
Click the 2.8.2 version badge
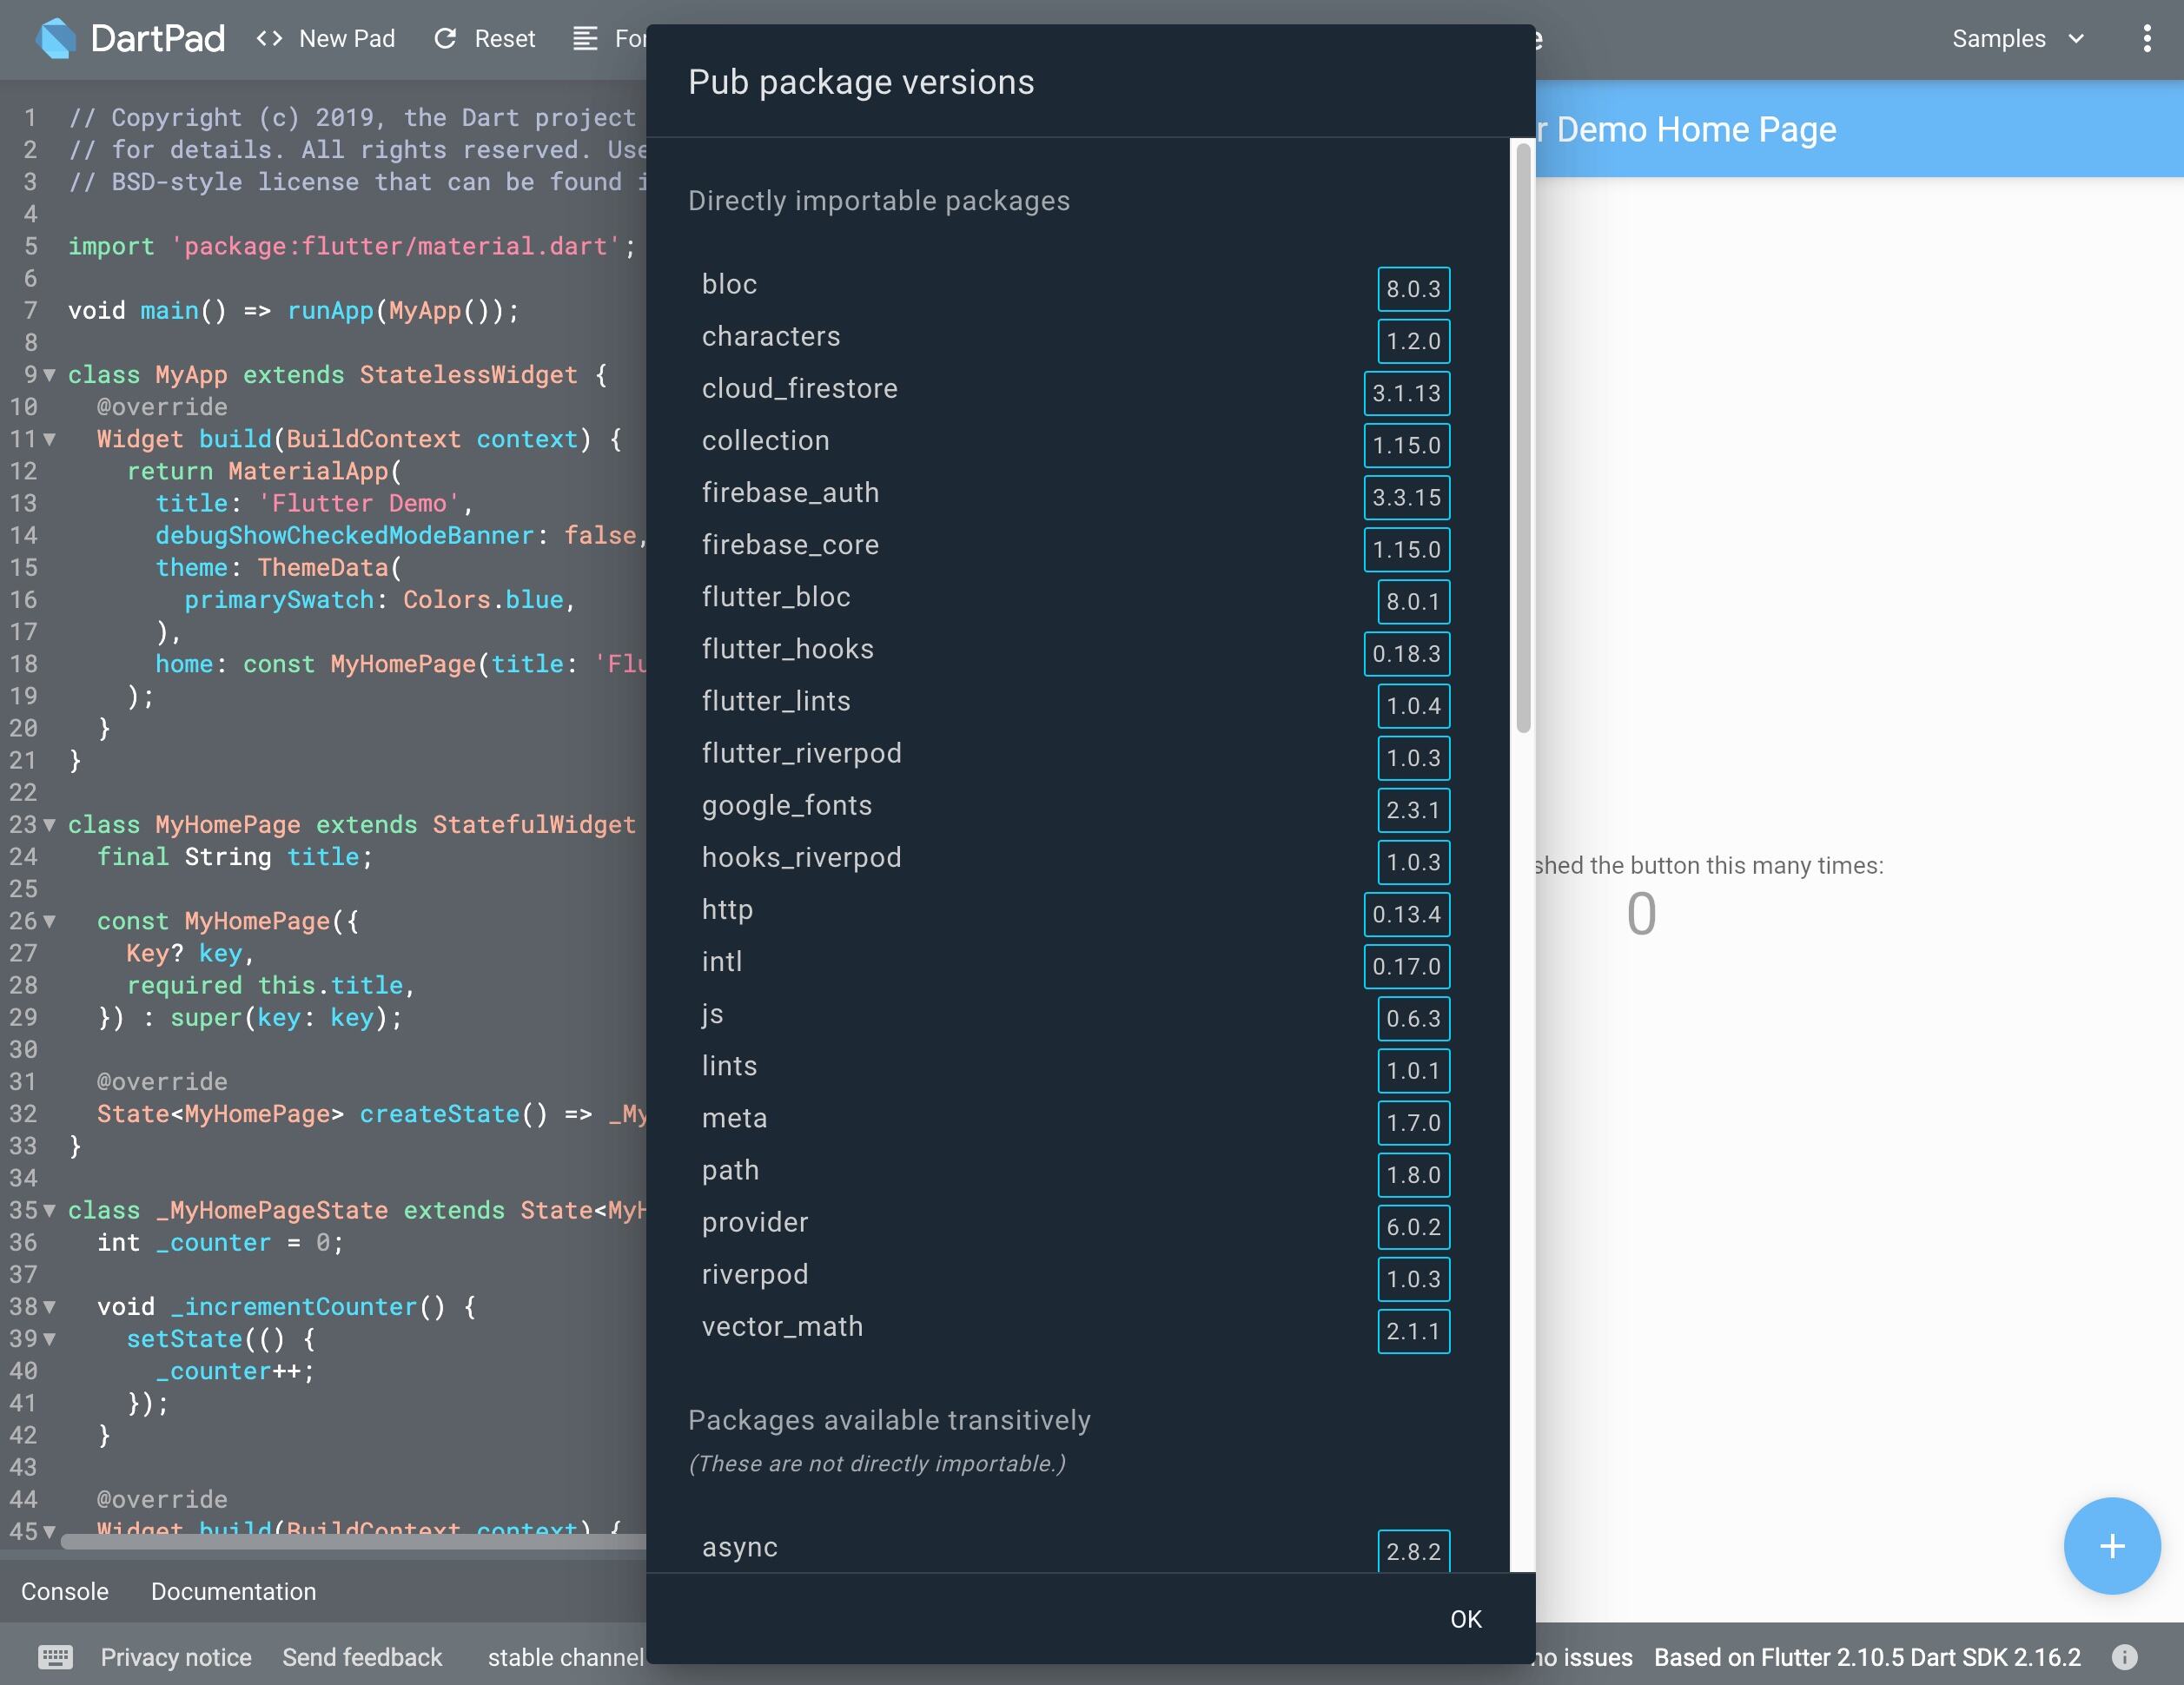click(1413, 1551)
